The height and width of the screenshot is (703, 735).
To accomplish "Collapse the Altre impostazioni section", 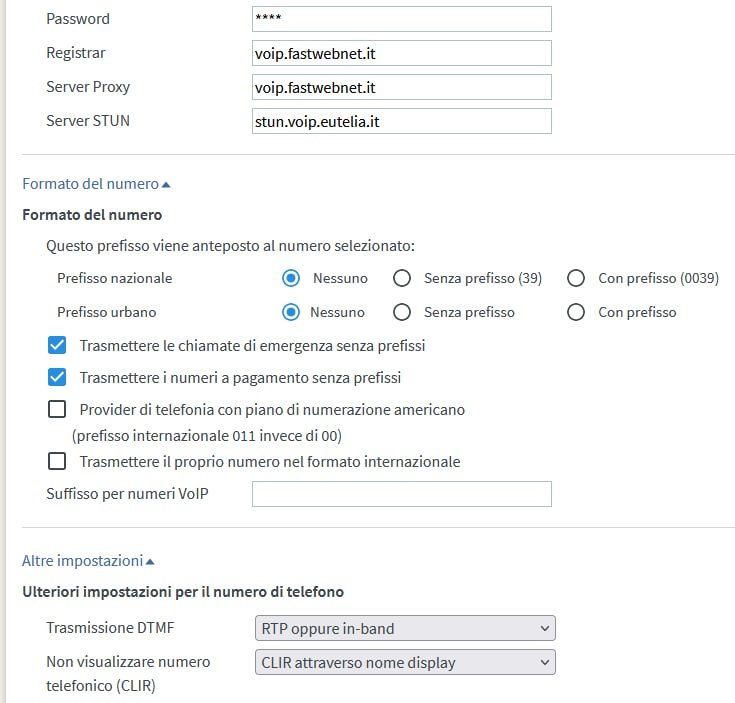I will [88, 561].
